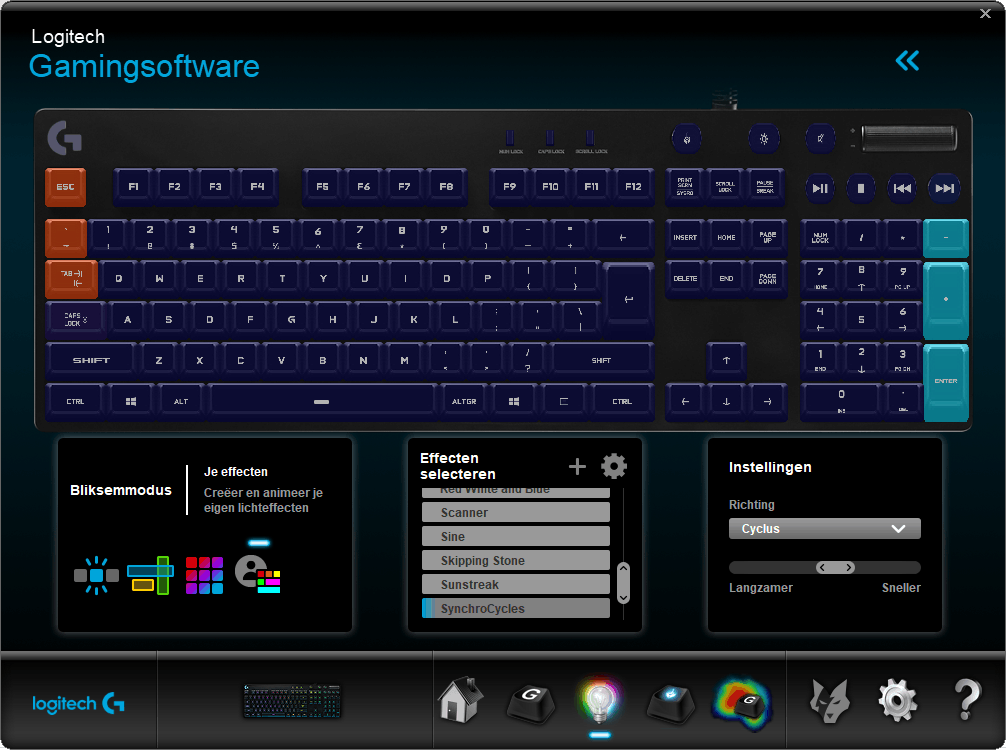This screenshot has height=750, width=1006.
Task: Select the Skipping Stone effect
Action: coord(516,561)
